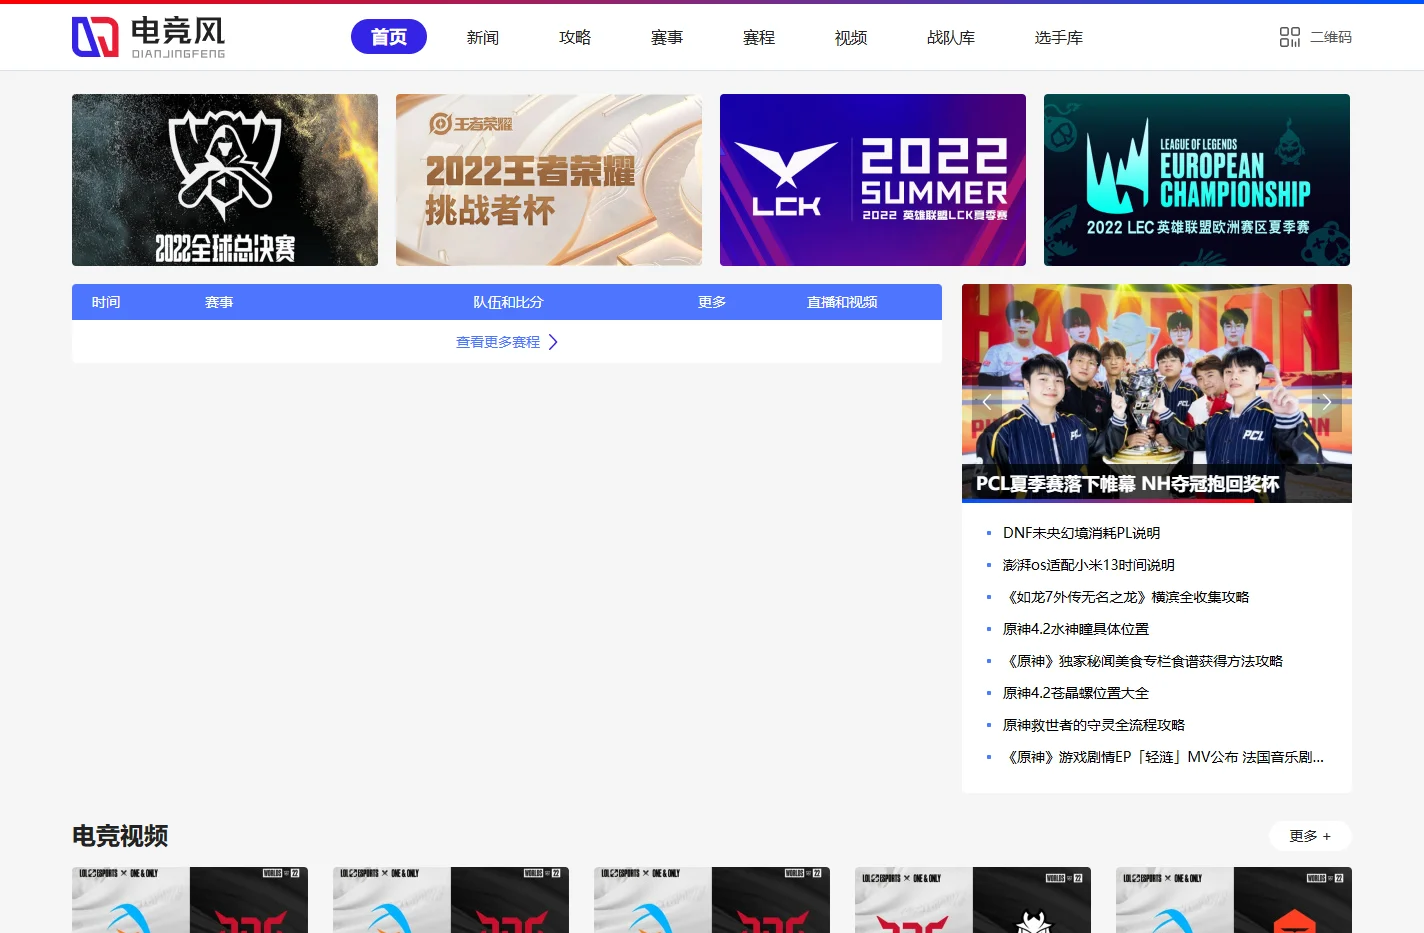This screenshot has width=1424, height=933.
Task: Show previous slide in news carousel
Action: pos(987,402)
